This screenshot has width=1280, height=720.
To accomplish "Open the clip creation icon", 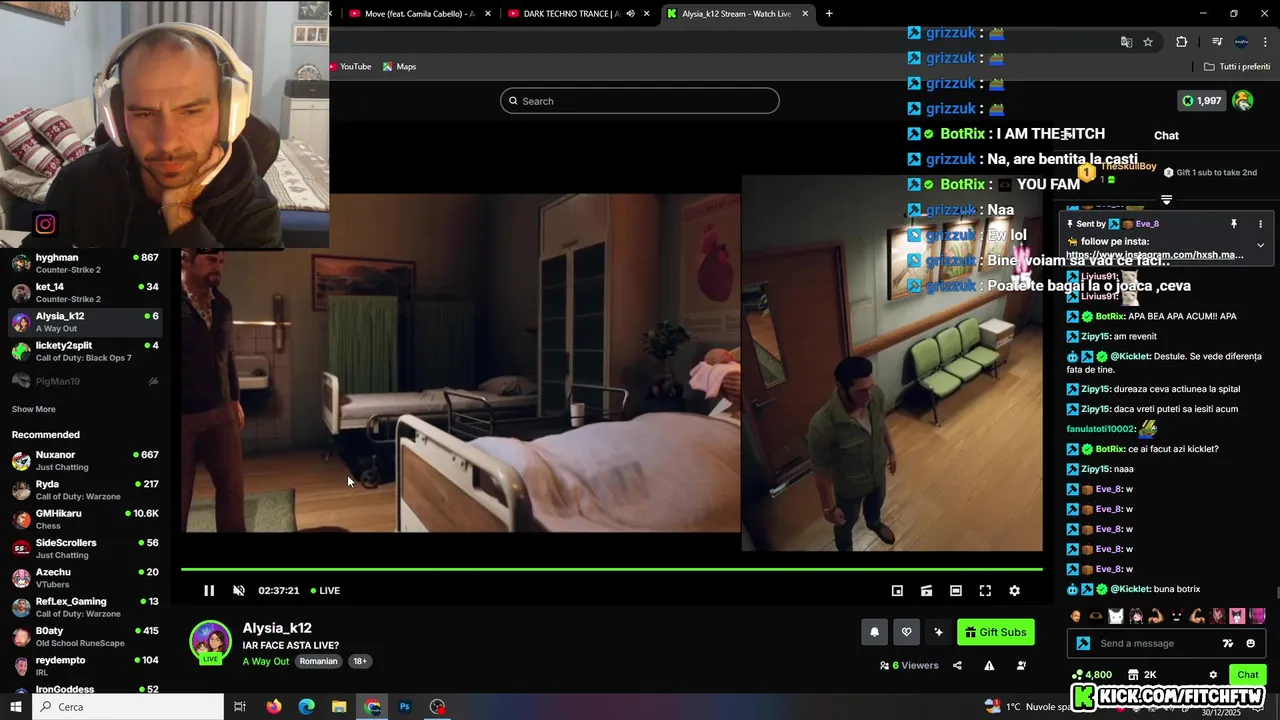I will [x=927, y=591].
